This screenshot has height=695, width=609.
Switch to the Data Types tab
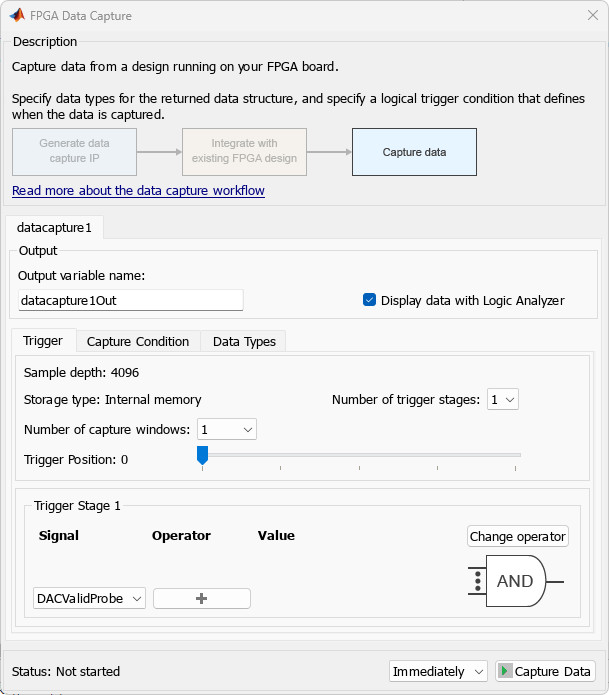coord(244,341)
